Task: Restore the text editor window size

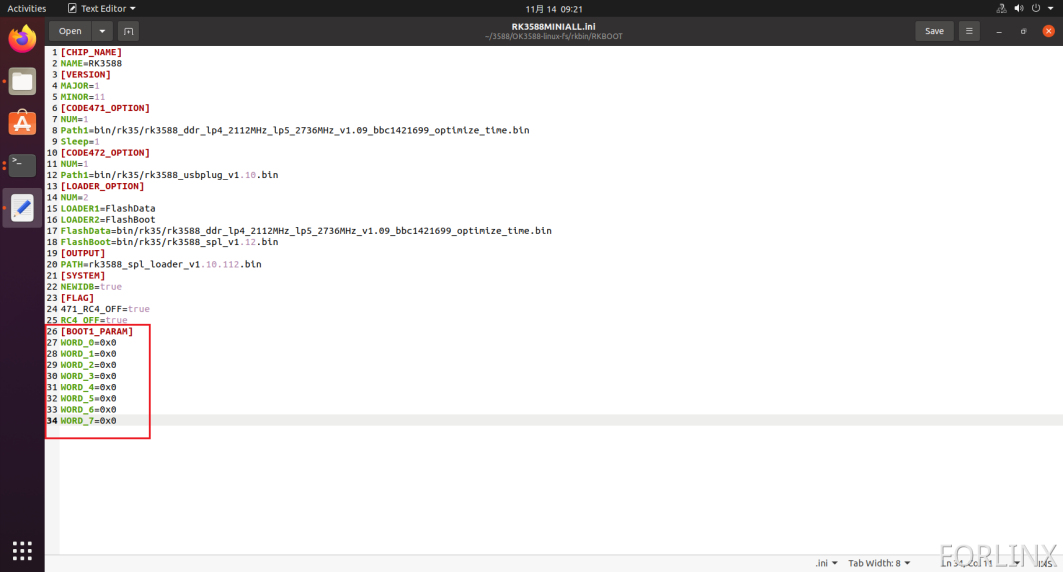Action: [x=1024, y=31]
